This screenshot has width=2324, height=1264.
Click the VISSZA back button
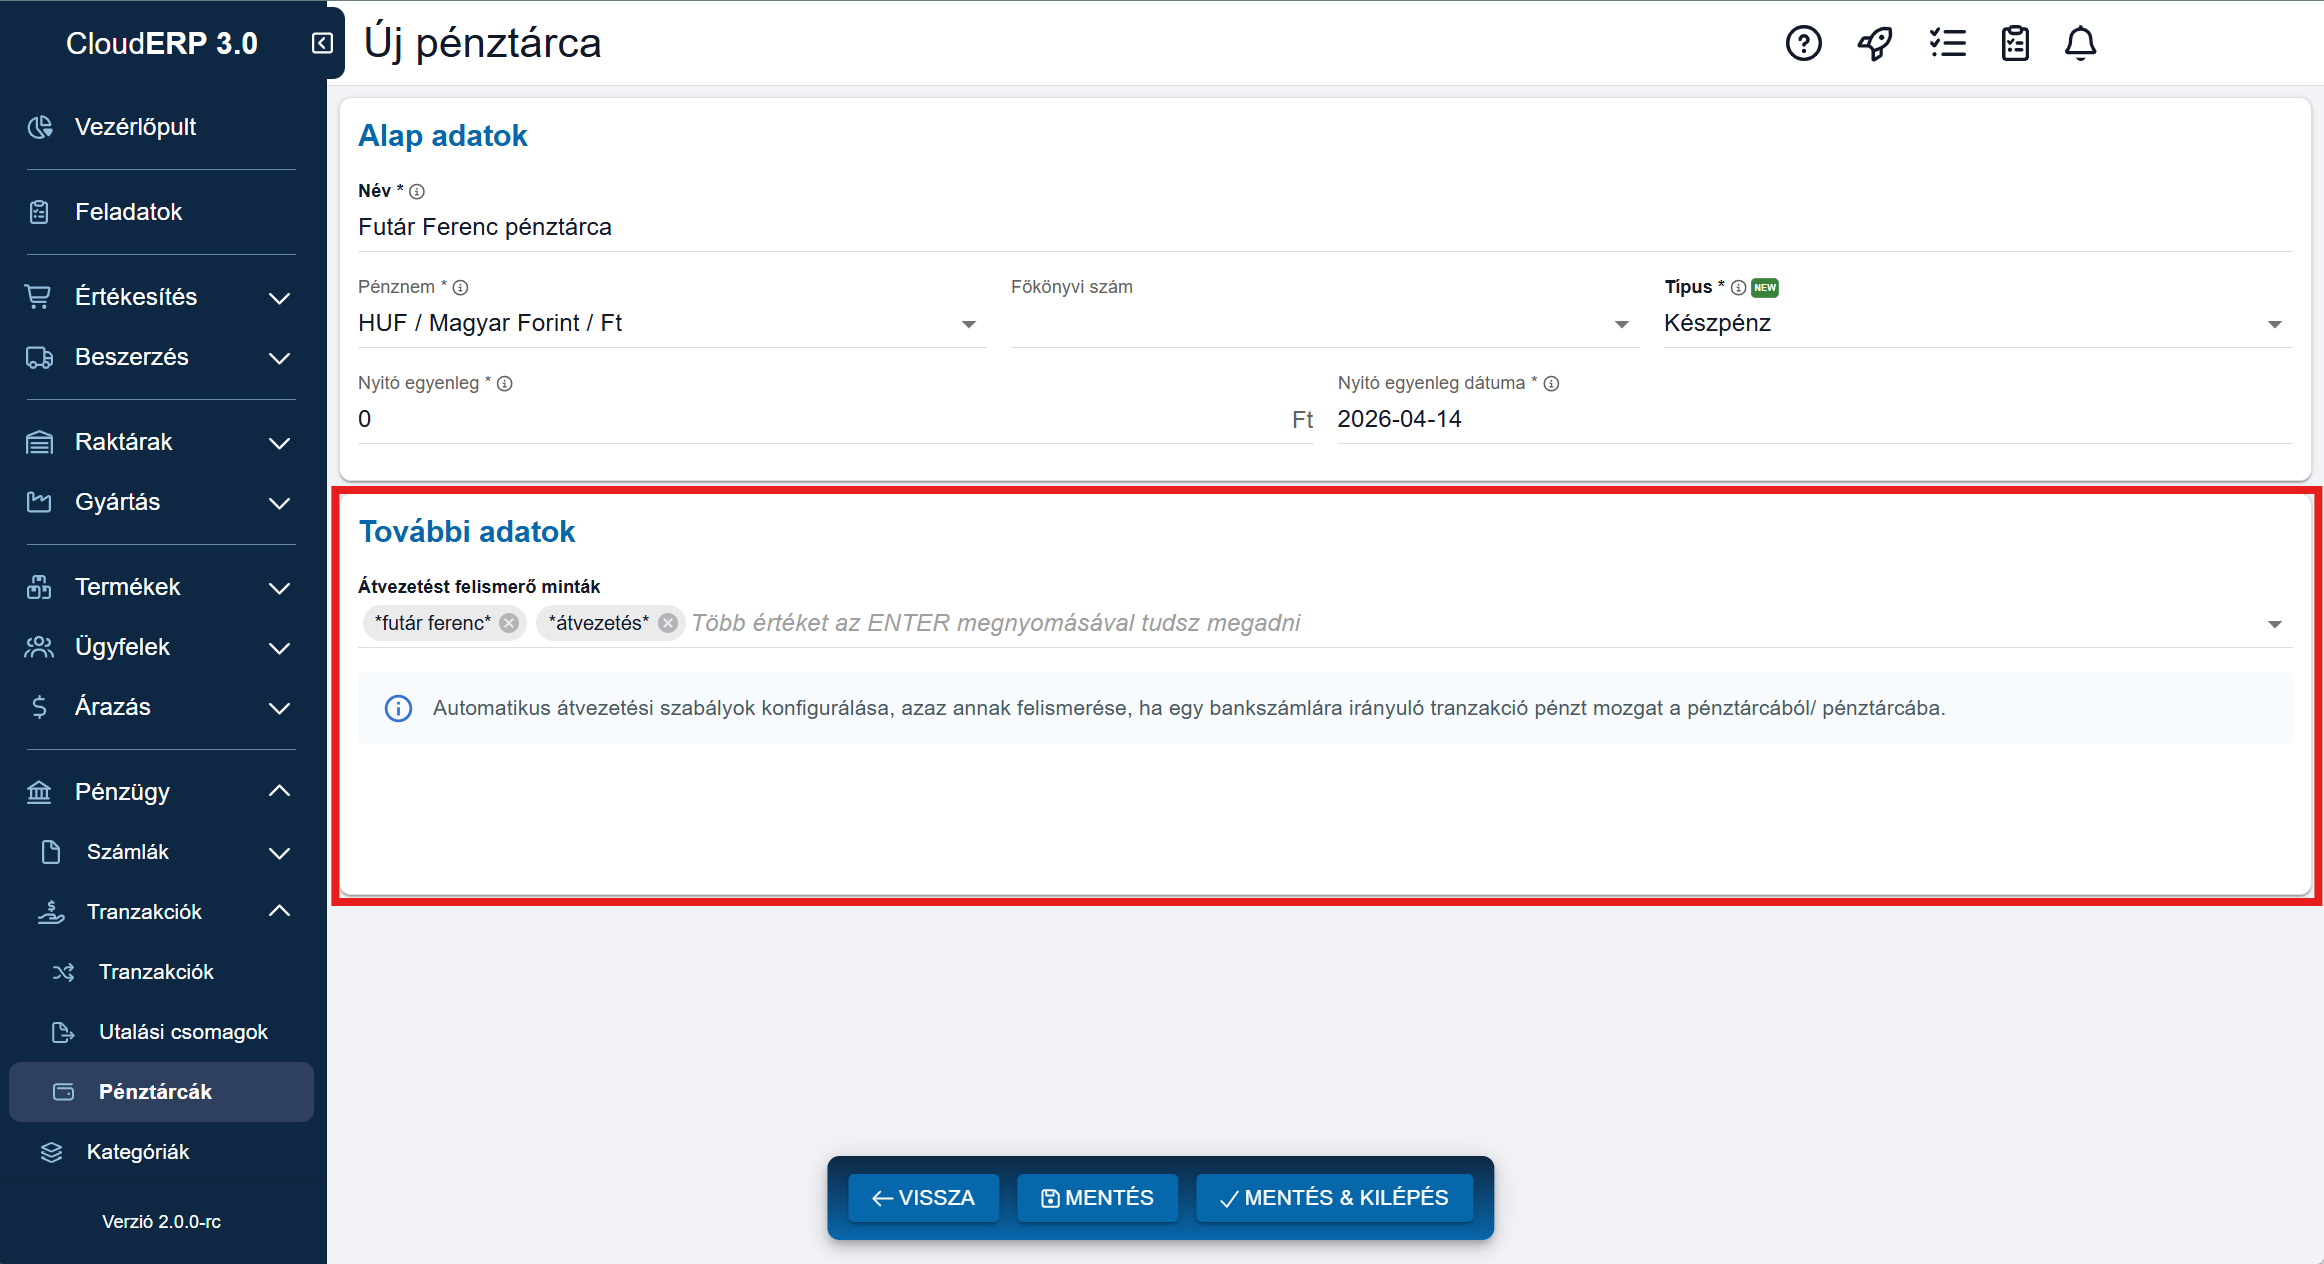coord(923,1198)
